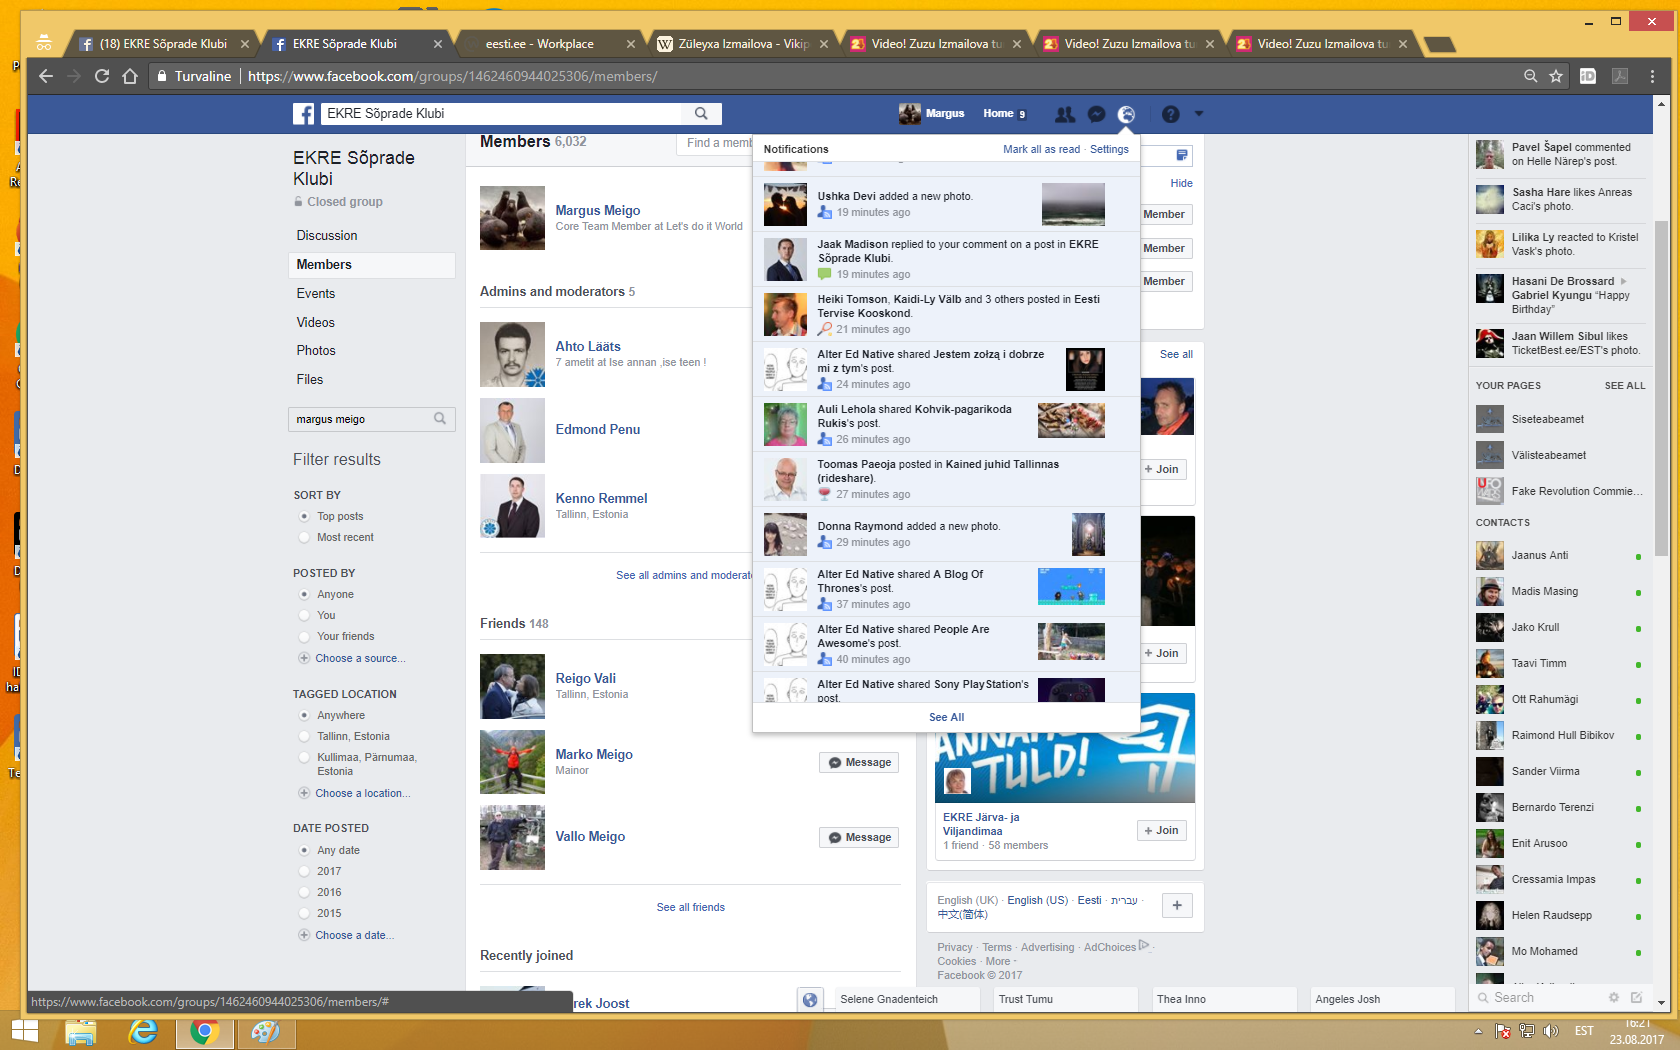Click the Facebook logo icon
Image resolution: width=1680 pixels, height=1050 pixels.
[x=303, y=114]
